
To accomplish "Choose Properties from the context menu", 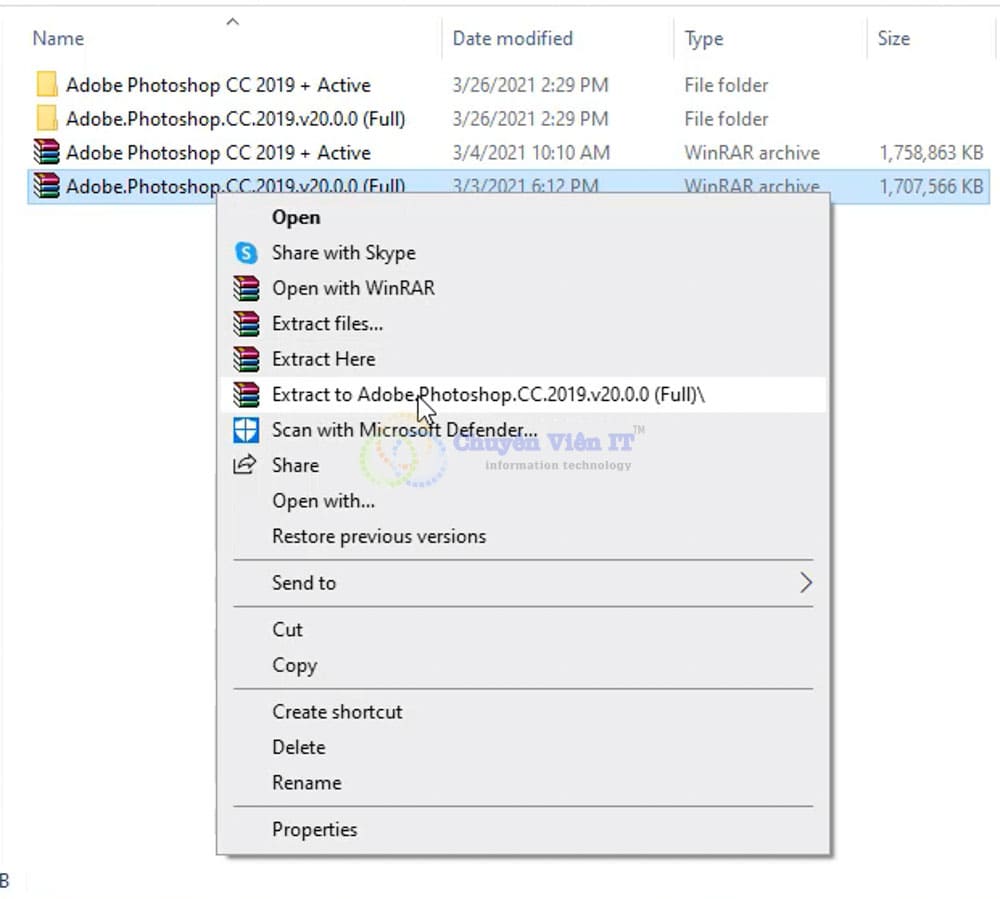I will point(314,829).
